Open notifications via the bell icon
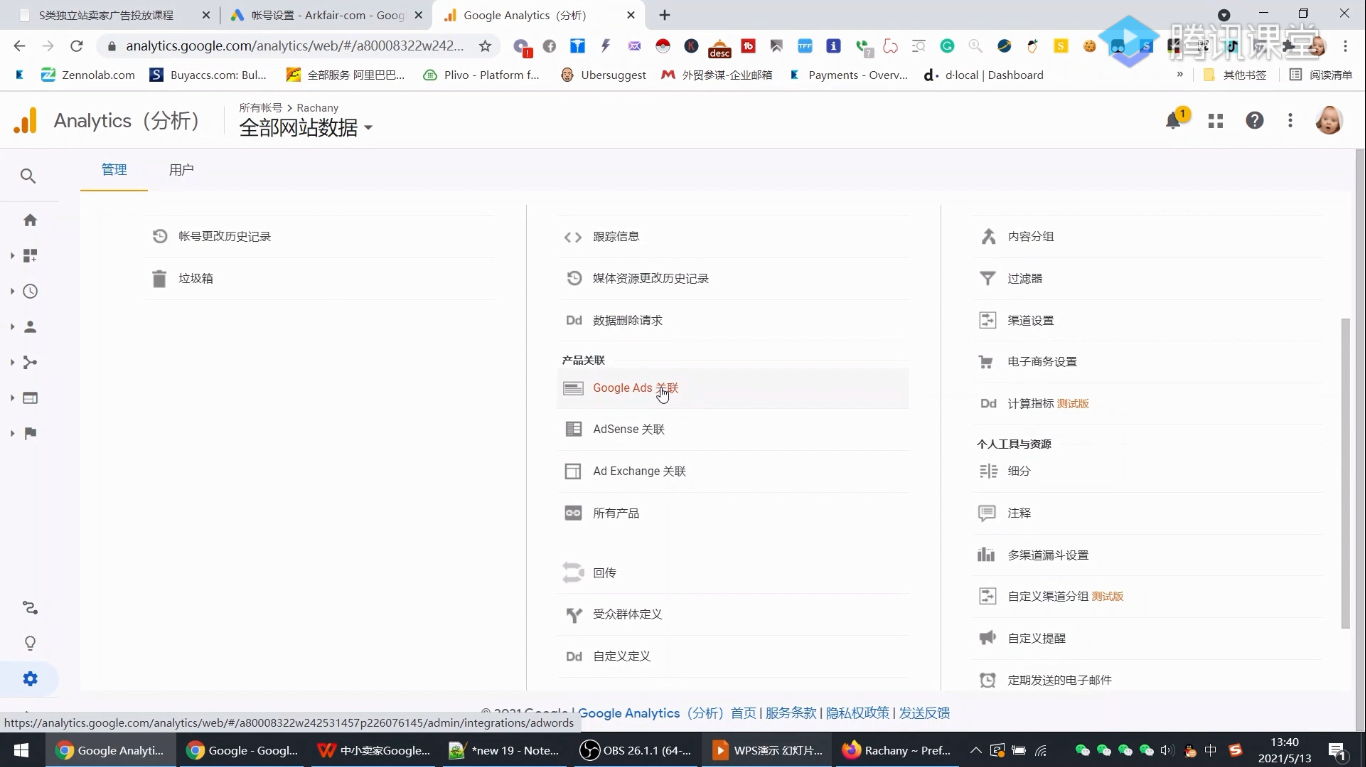1366x767 pixels. 1173,119
